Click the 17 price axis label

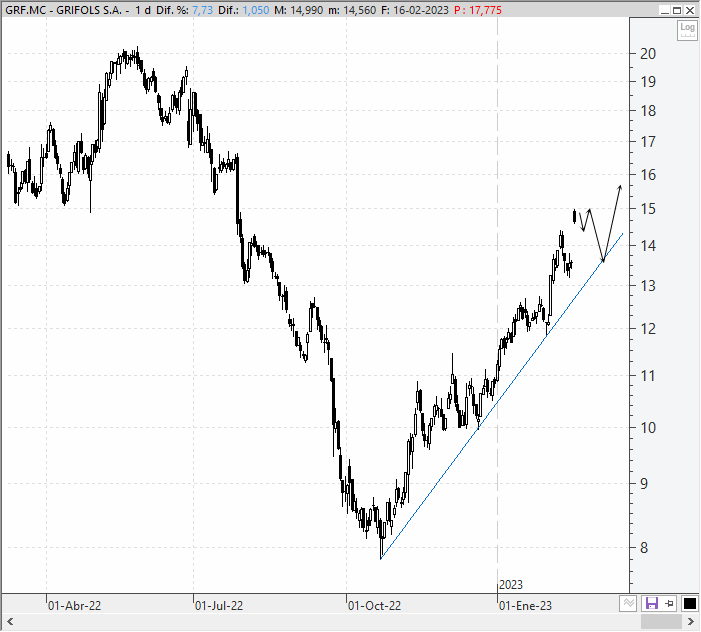coord(648,142)
